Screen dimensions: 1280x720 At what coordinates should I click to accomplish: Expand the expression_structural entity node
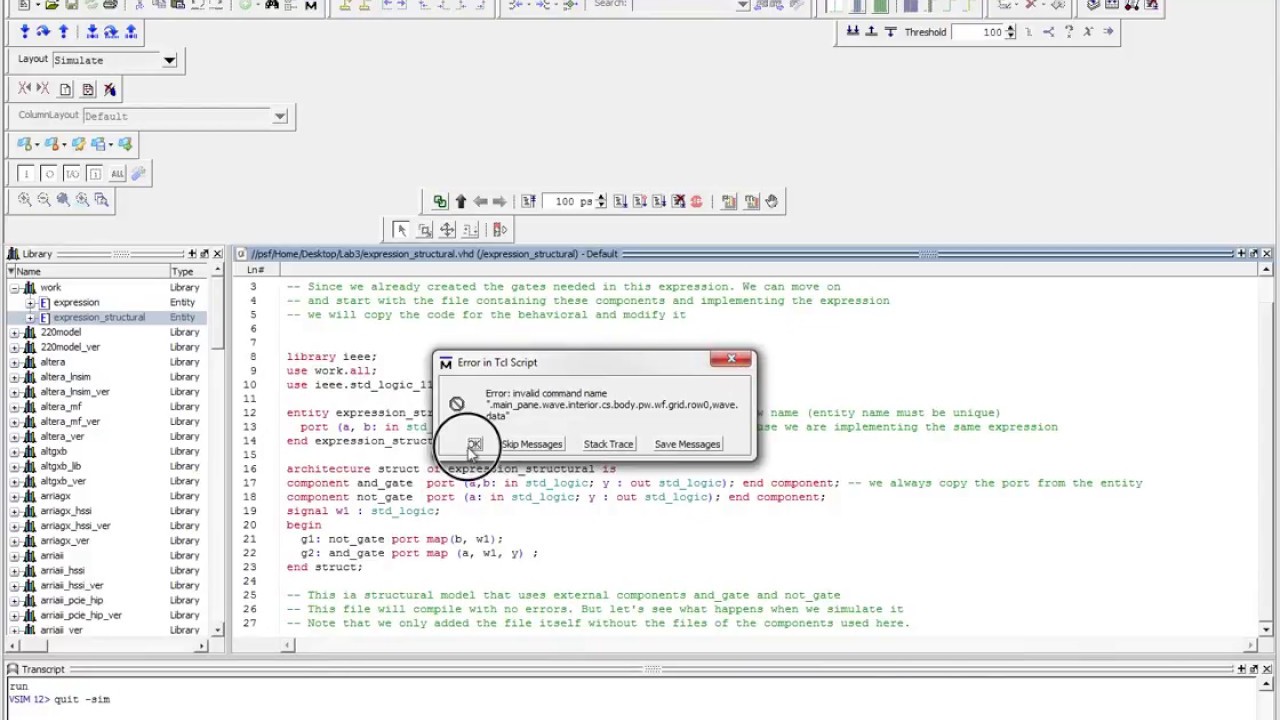click(x=31, y=318)
